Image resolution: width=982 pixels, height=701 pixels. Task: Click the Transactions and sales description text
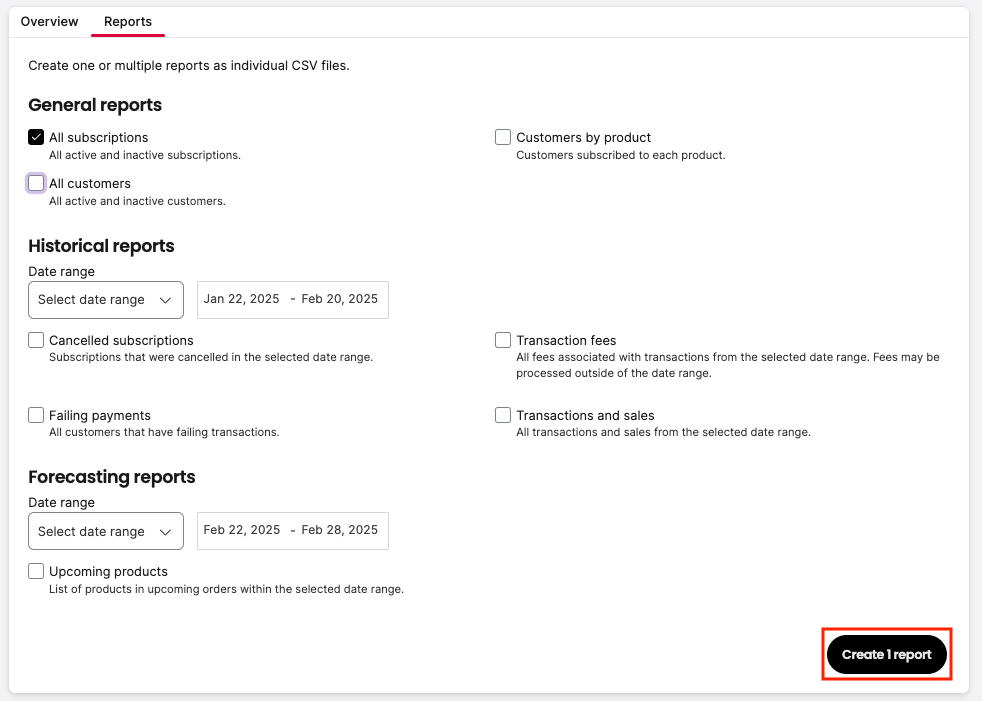(663, 432)
